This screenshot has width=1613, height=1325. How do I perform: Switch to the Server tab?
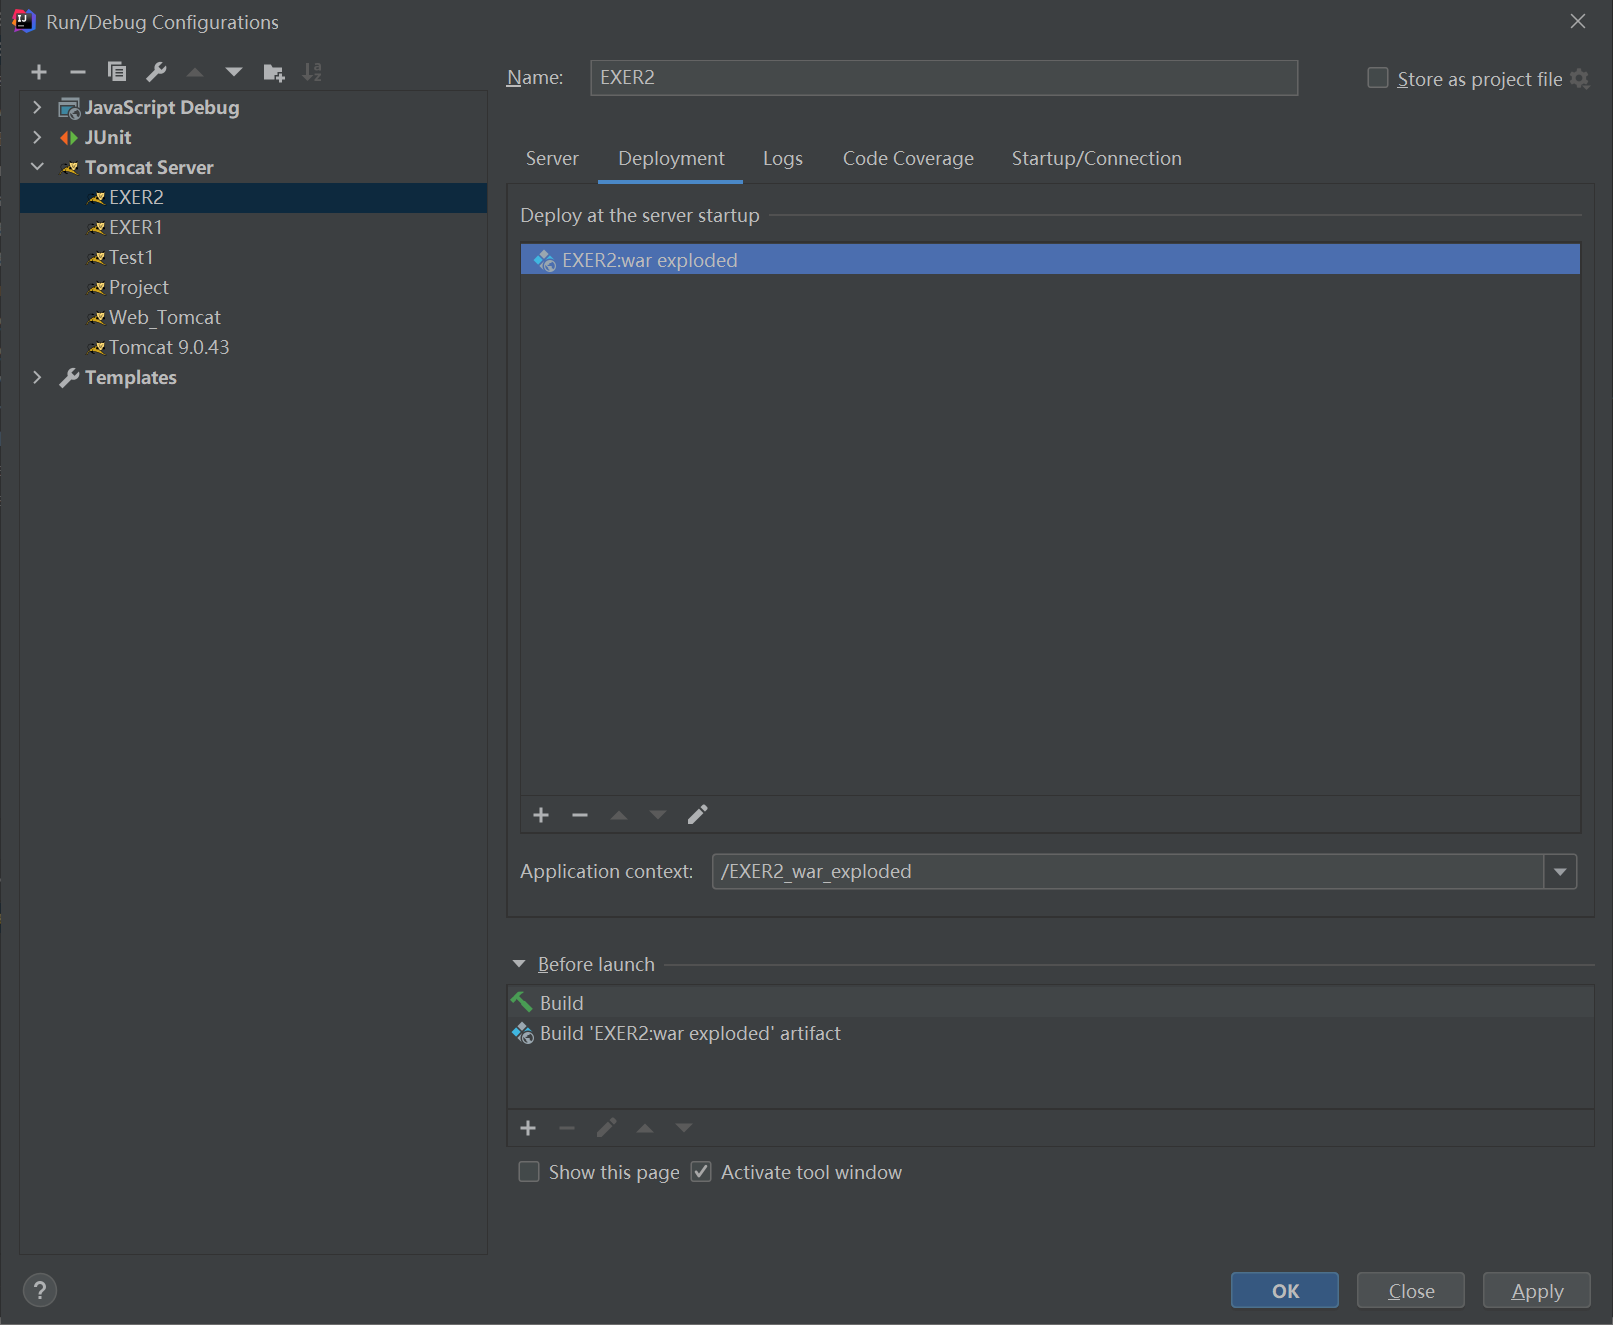coord(552,159)
